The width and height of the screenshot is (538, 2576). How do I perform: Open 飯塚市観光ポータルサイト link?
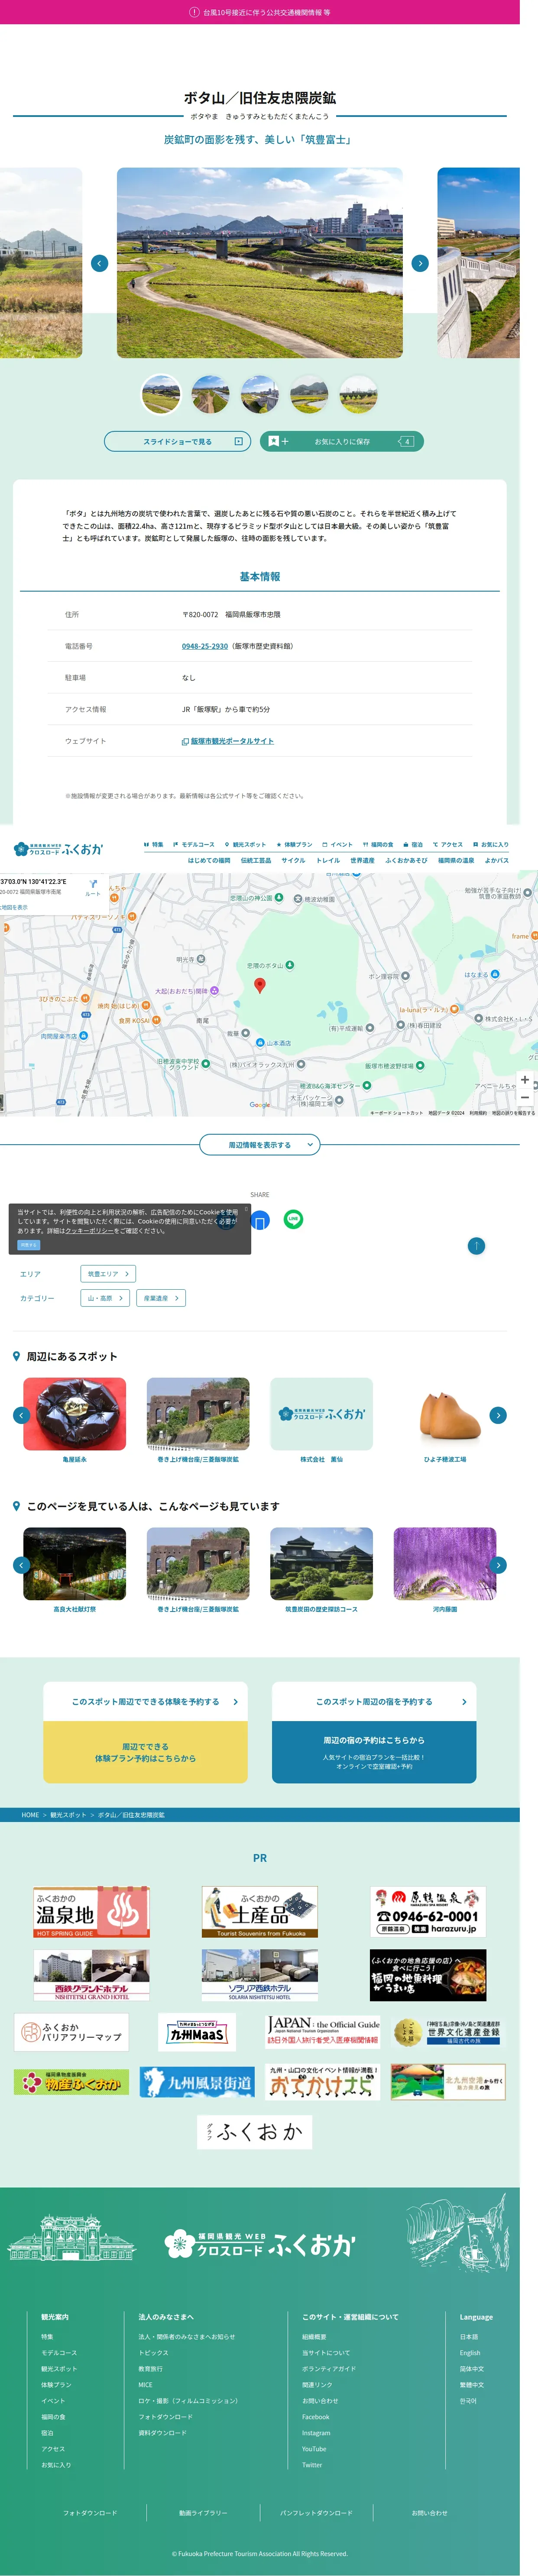pos(228,741)
